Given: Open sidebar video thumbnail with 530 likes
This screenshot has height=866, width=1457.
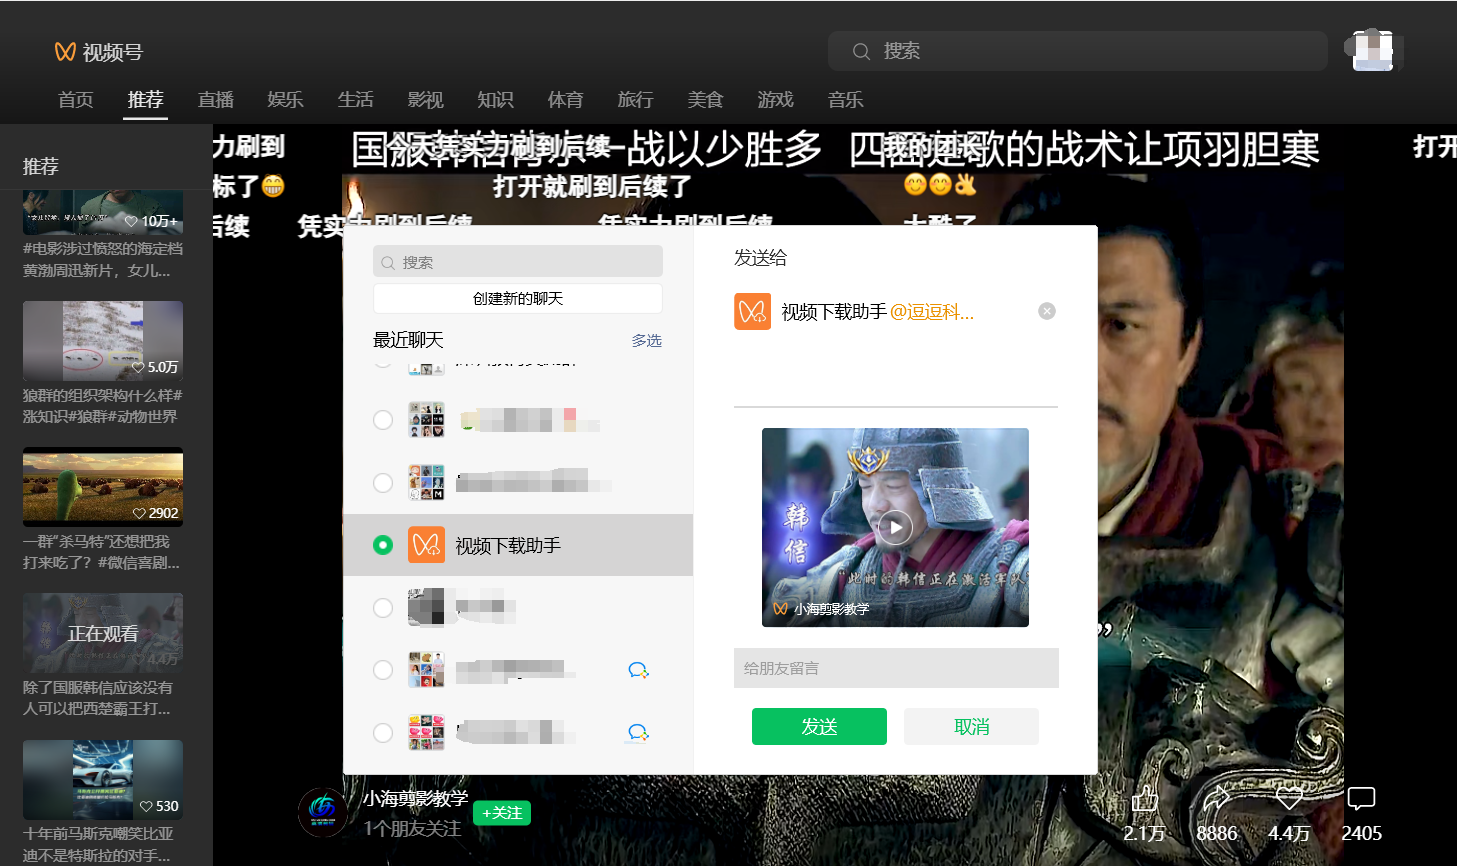Looking at the screenshot, I should click(x=103, y=780).
